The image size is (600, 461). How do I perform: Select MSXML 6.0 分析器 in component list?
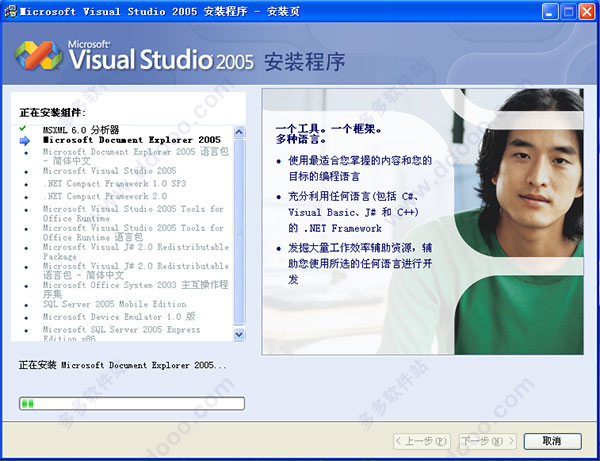pos(81,130)
